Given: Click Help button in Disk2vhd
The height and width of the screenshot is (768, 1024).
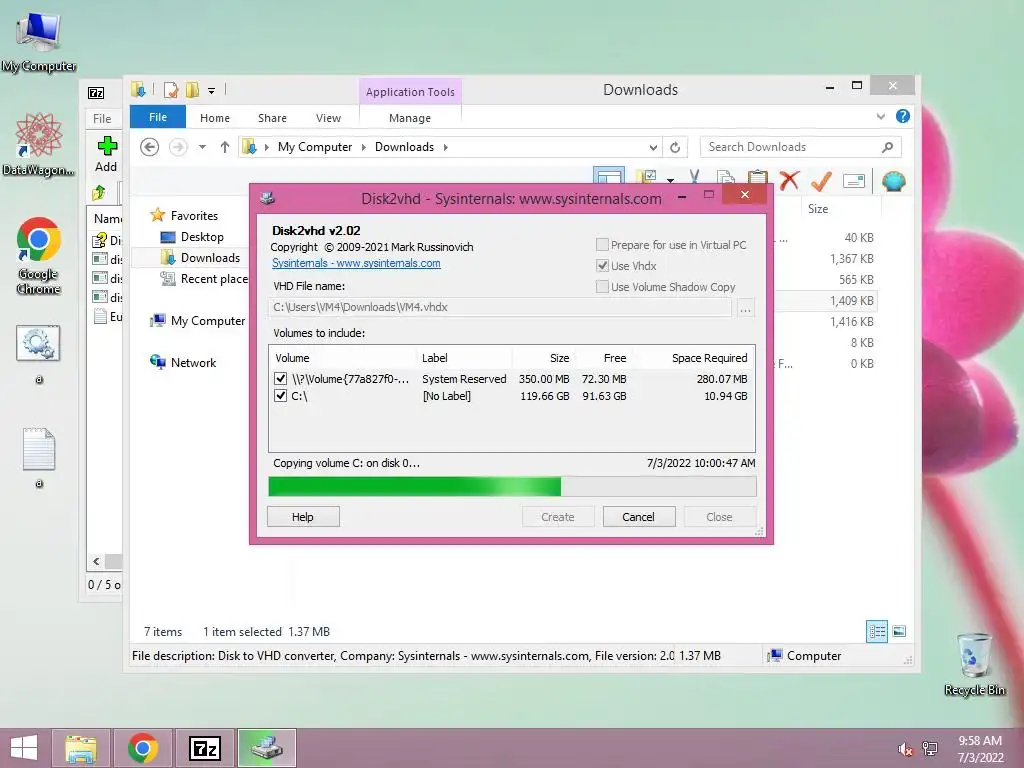Looking at the screenshot, I should pos(303,517).
